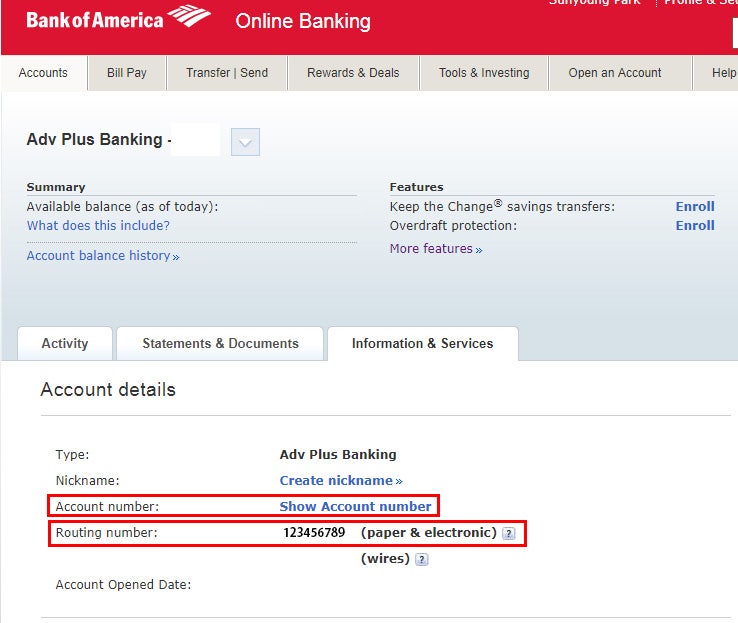
Task: Switch to the Activity tab
Action: coord(65,343)
